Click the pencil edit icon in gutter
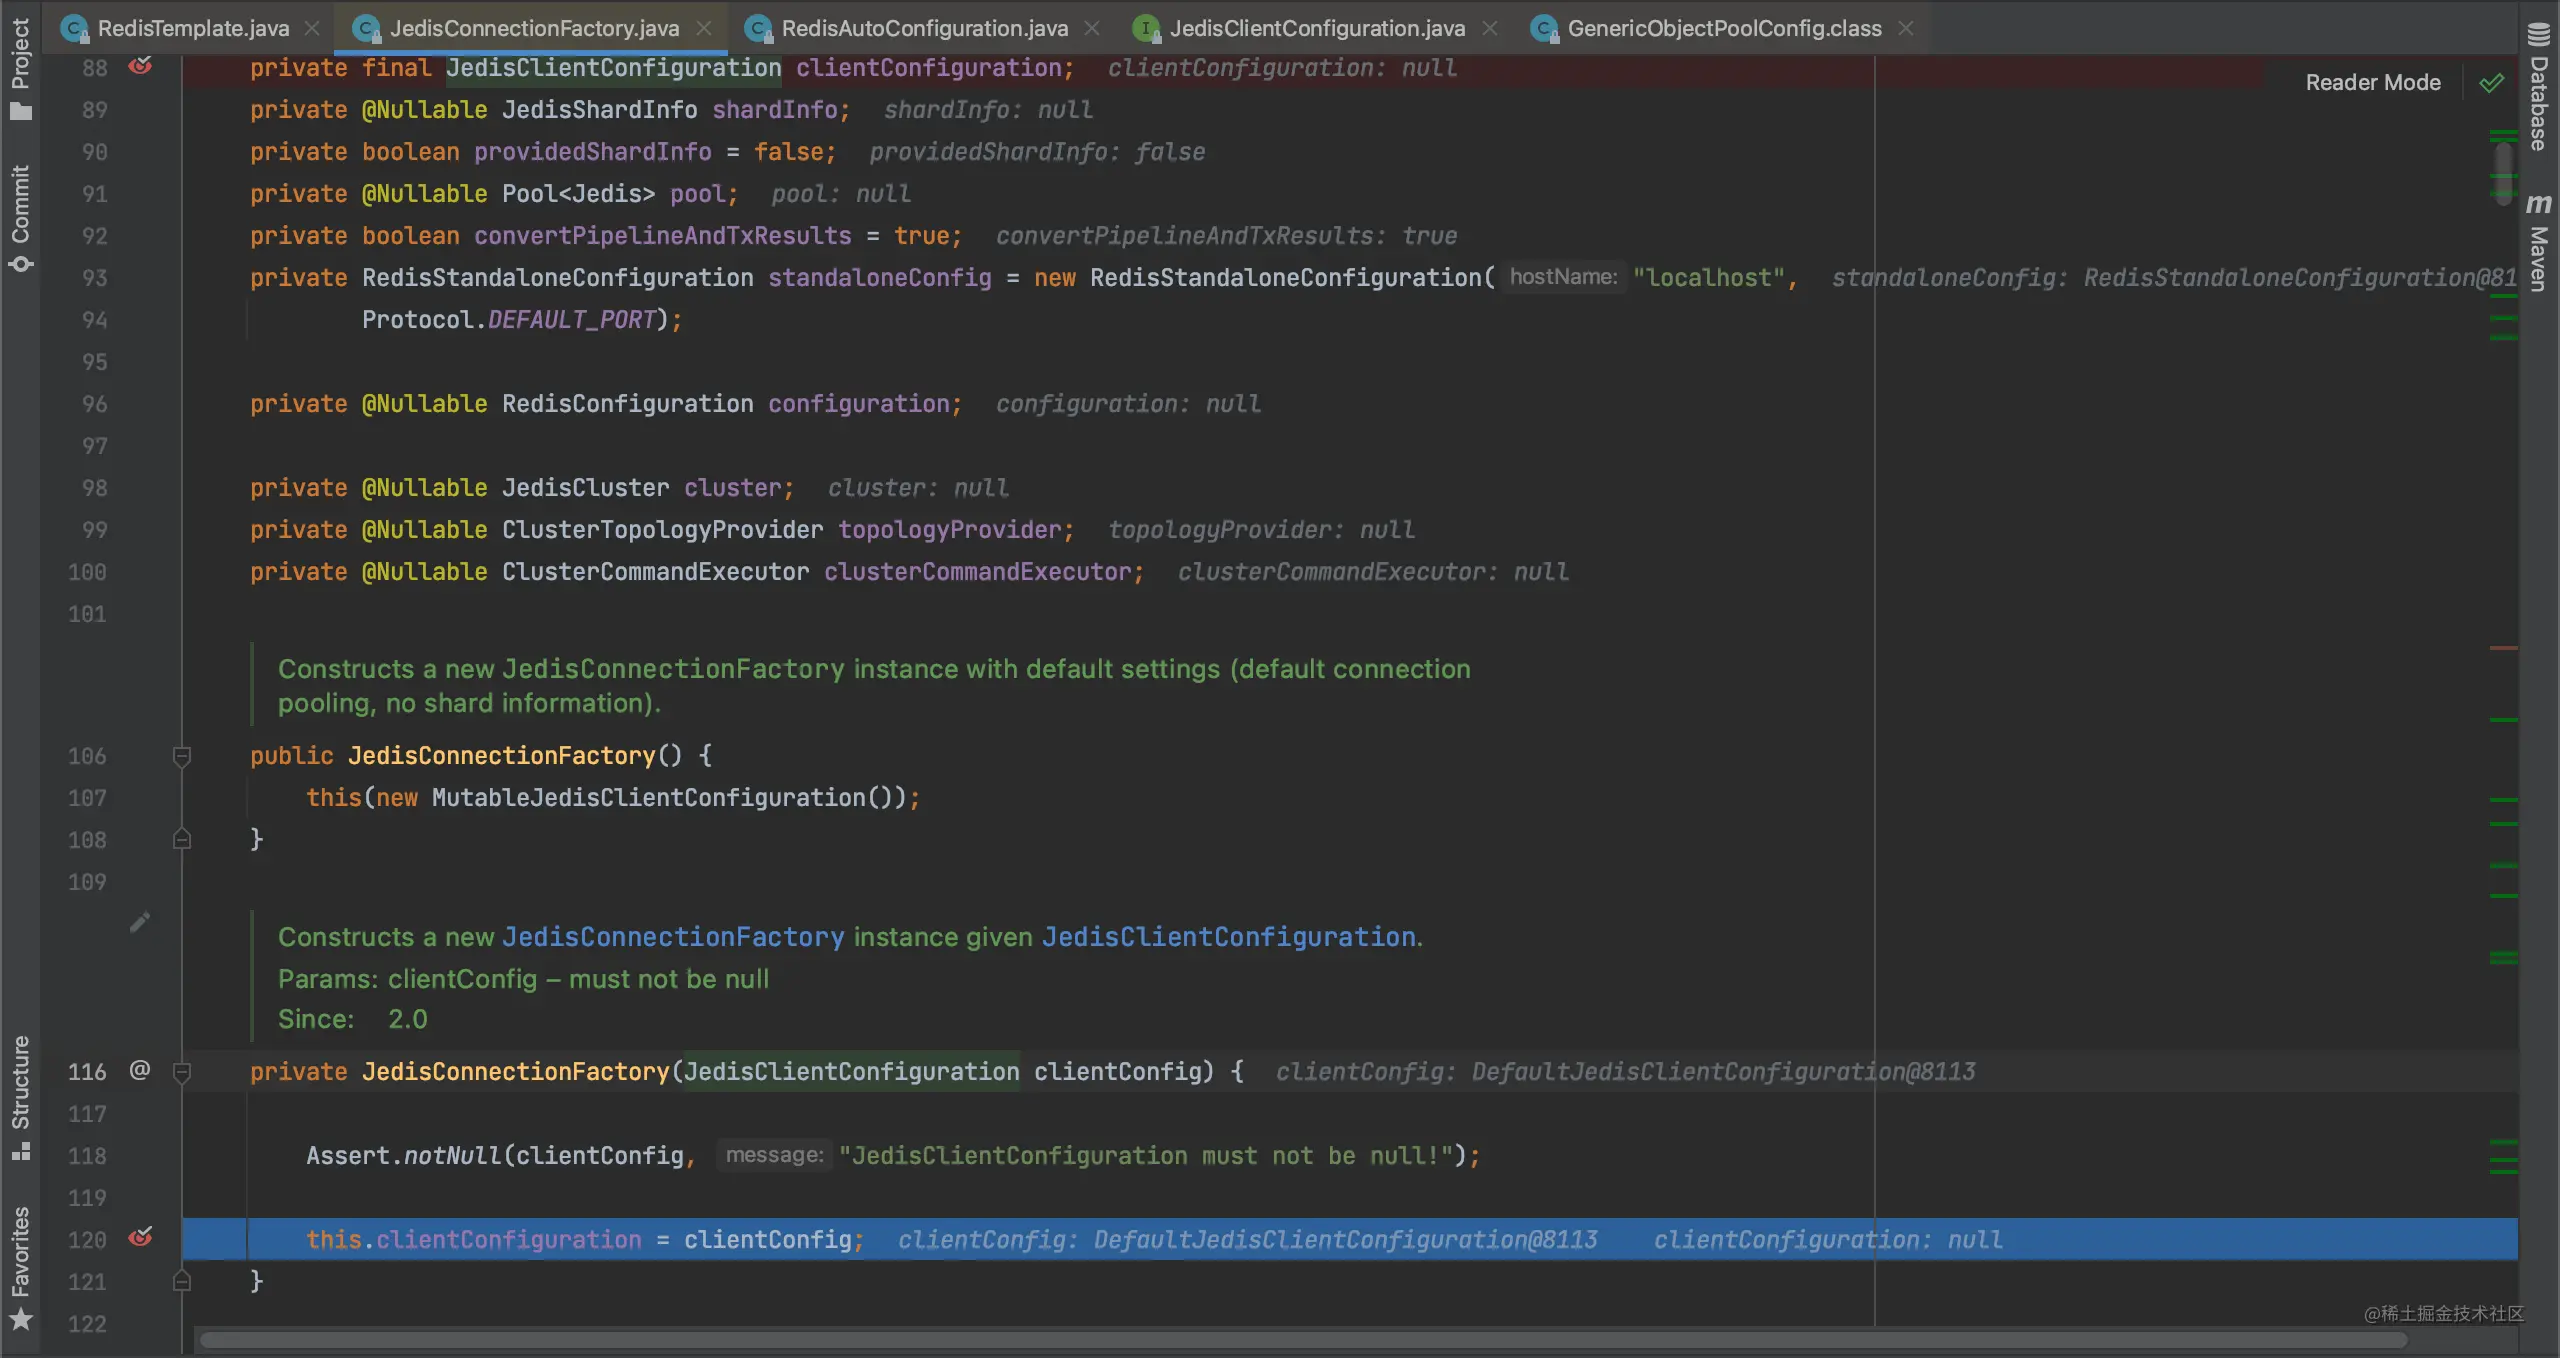The height and width of the screenshot is (1358, 2560). pos(140,922)
